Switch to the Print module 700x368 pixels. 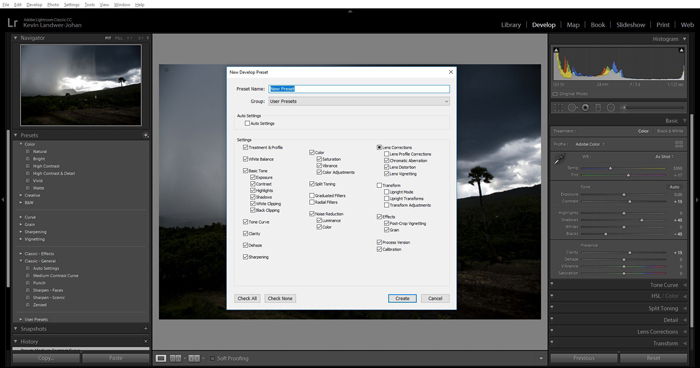point(663,25)
